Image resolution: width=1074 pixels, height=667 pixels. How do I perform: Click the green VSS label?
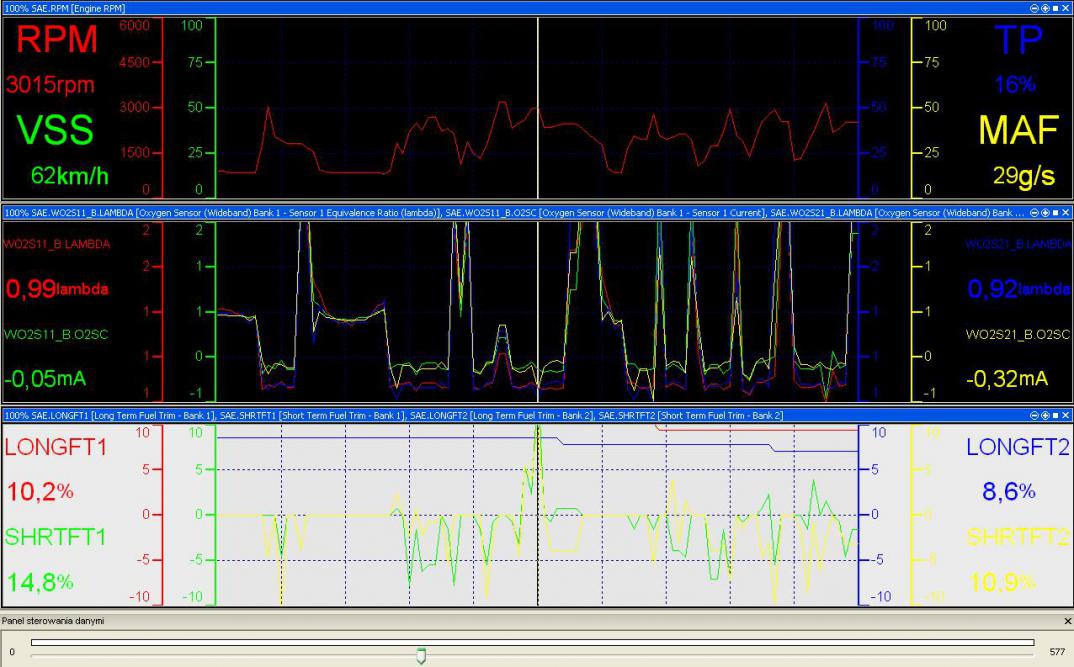click(x=55, y=130)
